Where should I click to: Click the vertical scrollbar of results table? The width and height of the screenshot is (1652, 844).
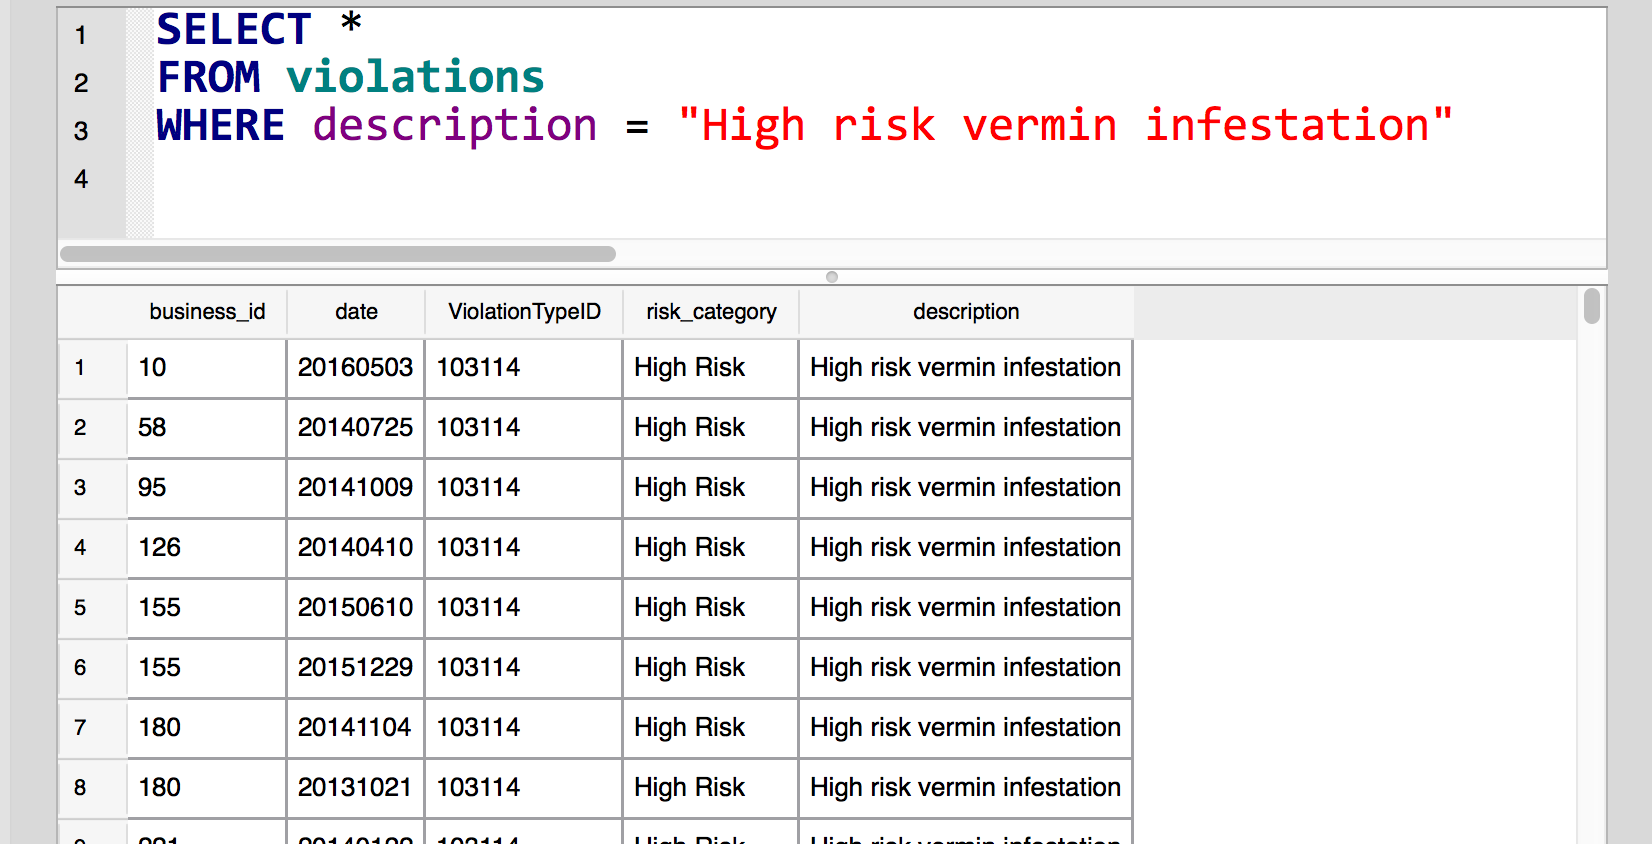click(1592, 306)
